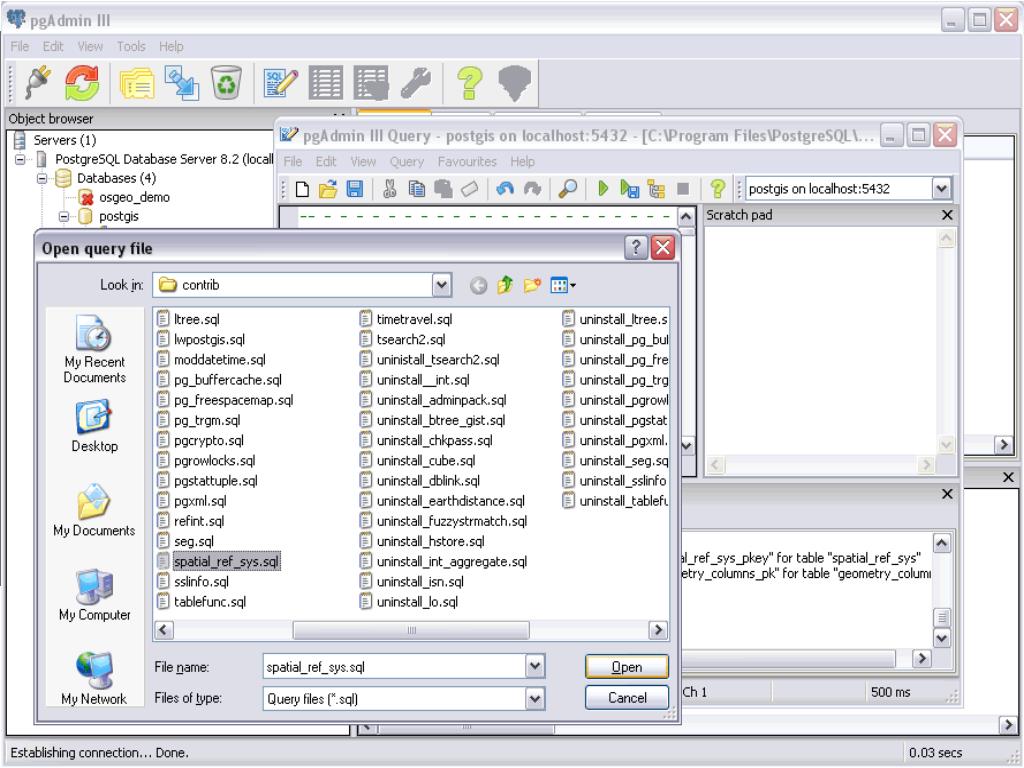Open the View menu in Query window
This screenshot has width=1024, height=768.
pyautogui.click(x=363, y=161)
